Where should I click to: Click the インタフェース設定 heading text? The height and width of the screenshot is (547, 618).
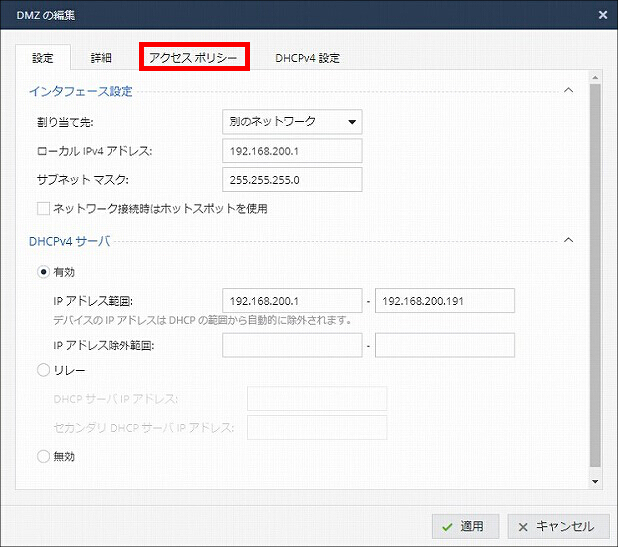(x=81, y=91)
